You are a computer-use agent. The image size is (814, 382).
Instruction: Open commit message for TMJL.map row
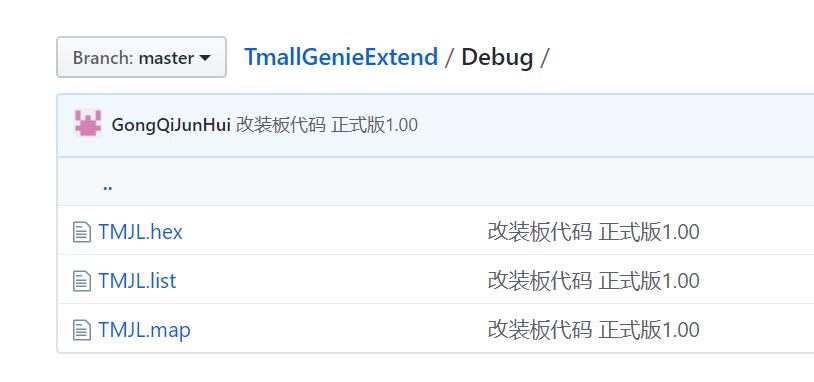[593, 330]
